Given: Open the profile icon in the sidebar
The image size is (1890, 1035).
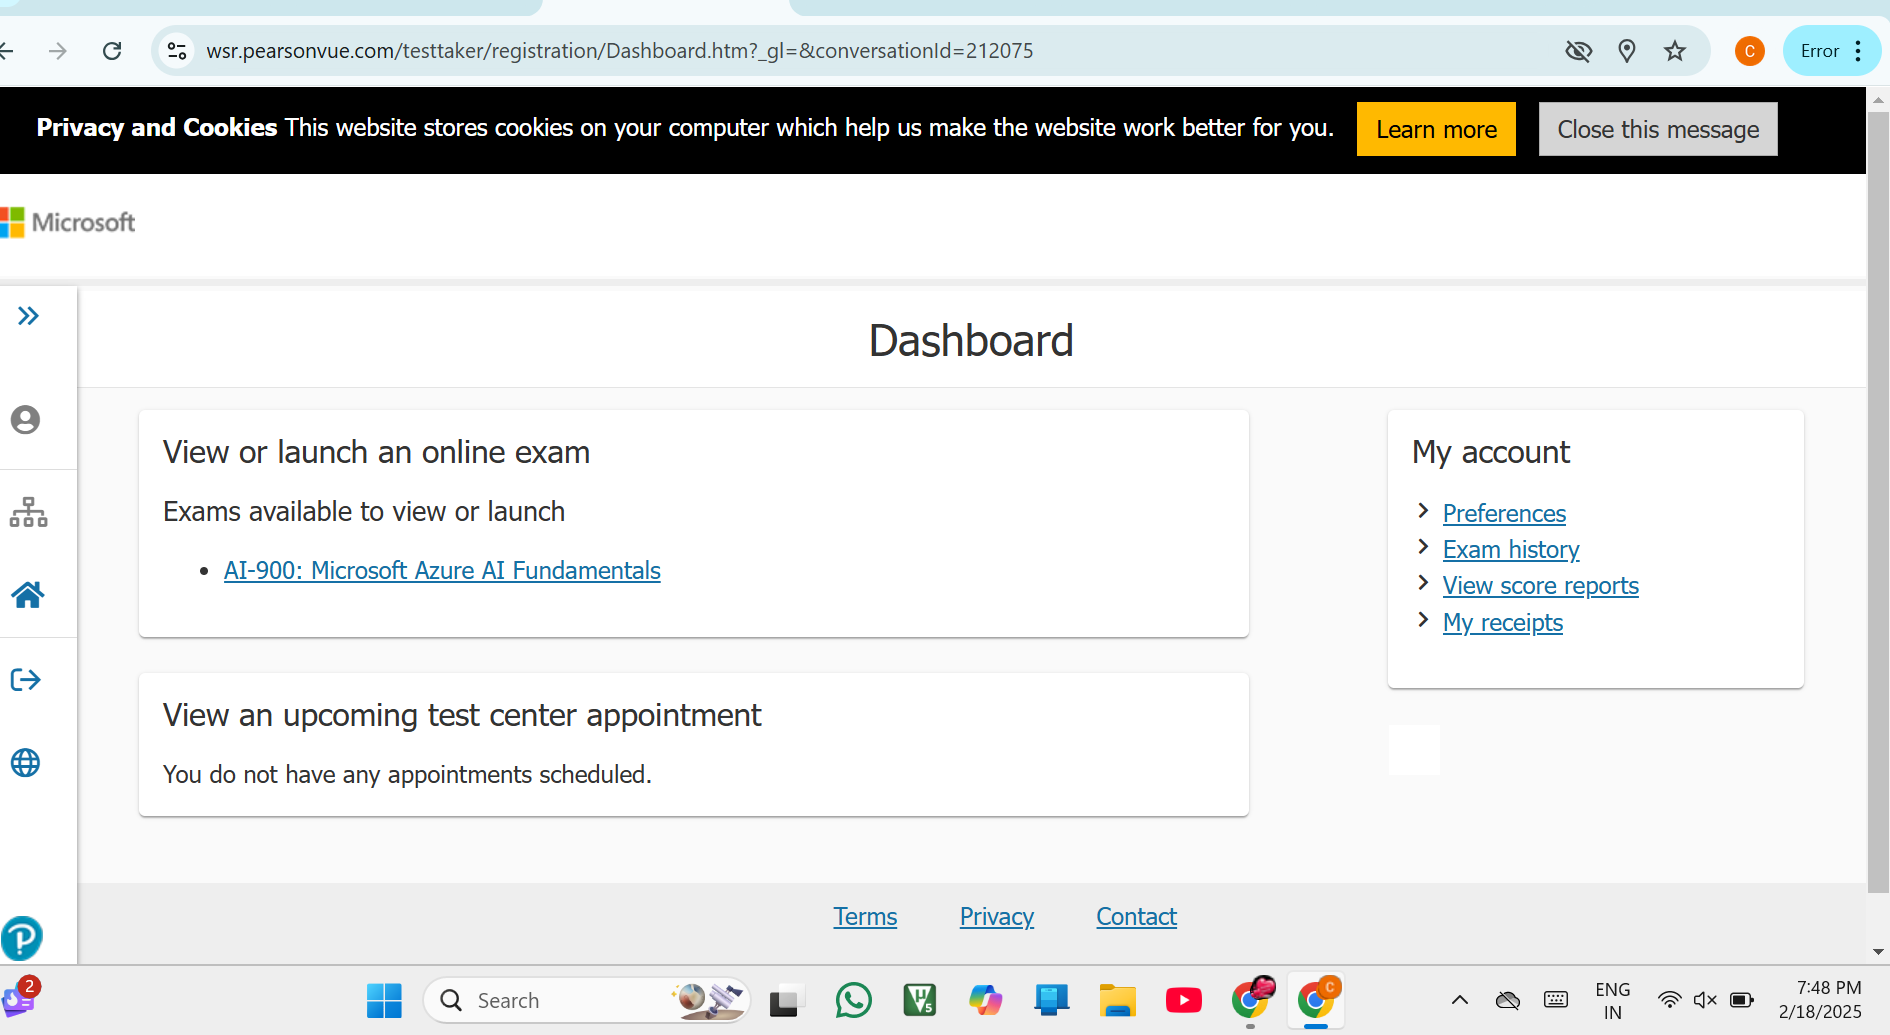Looking at the screenshot, I should [x=26, y=420].
